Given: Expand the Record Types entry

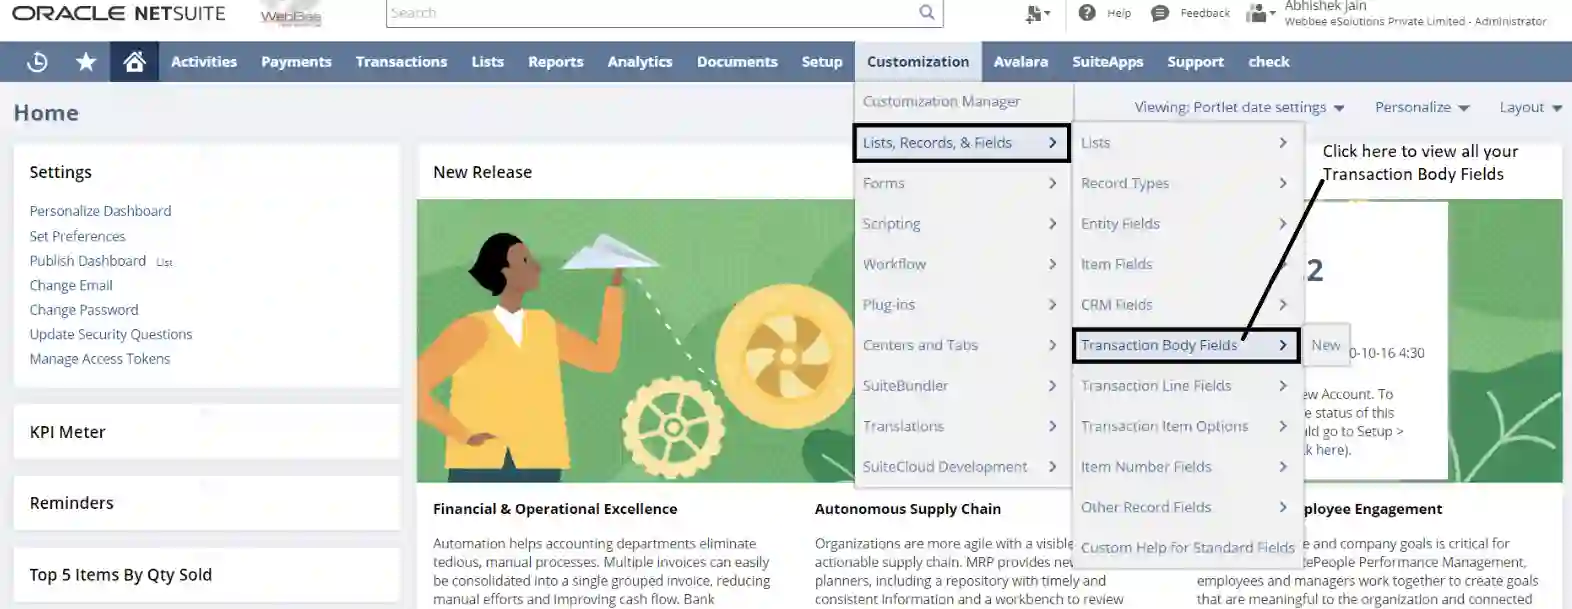Looking at the screenshot, I should (x=1188, y=184).
